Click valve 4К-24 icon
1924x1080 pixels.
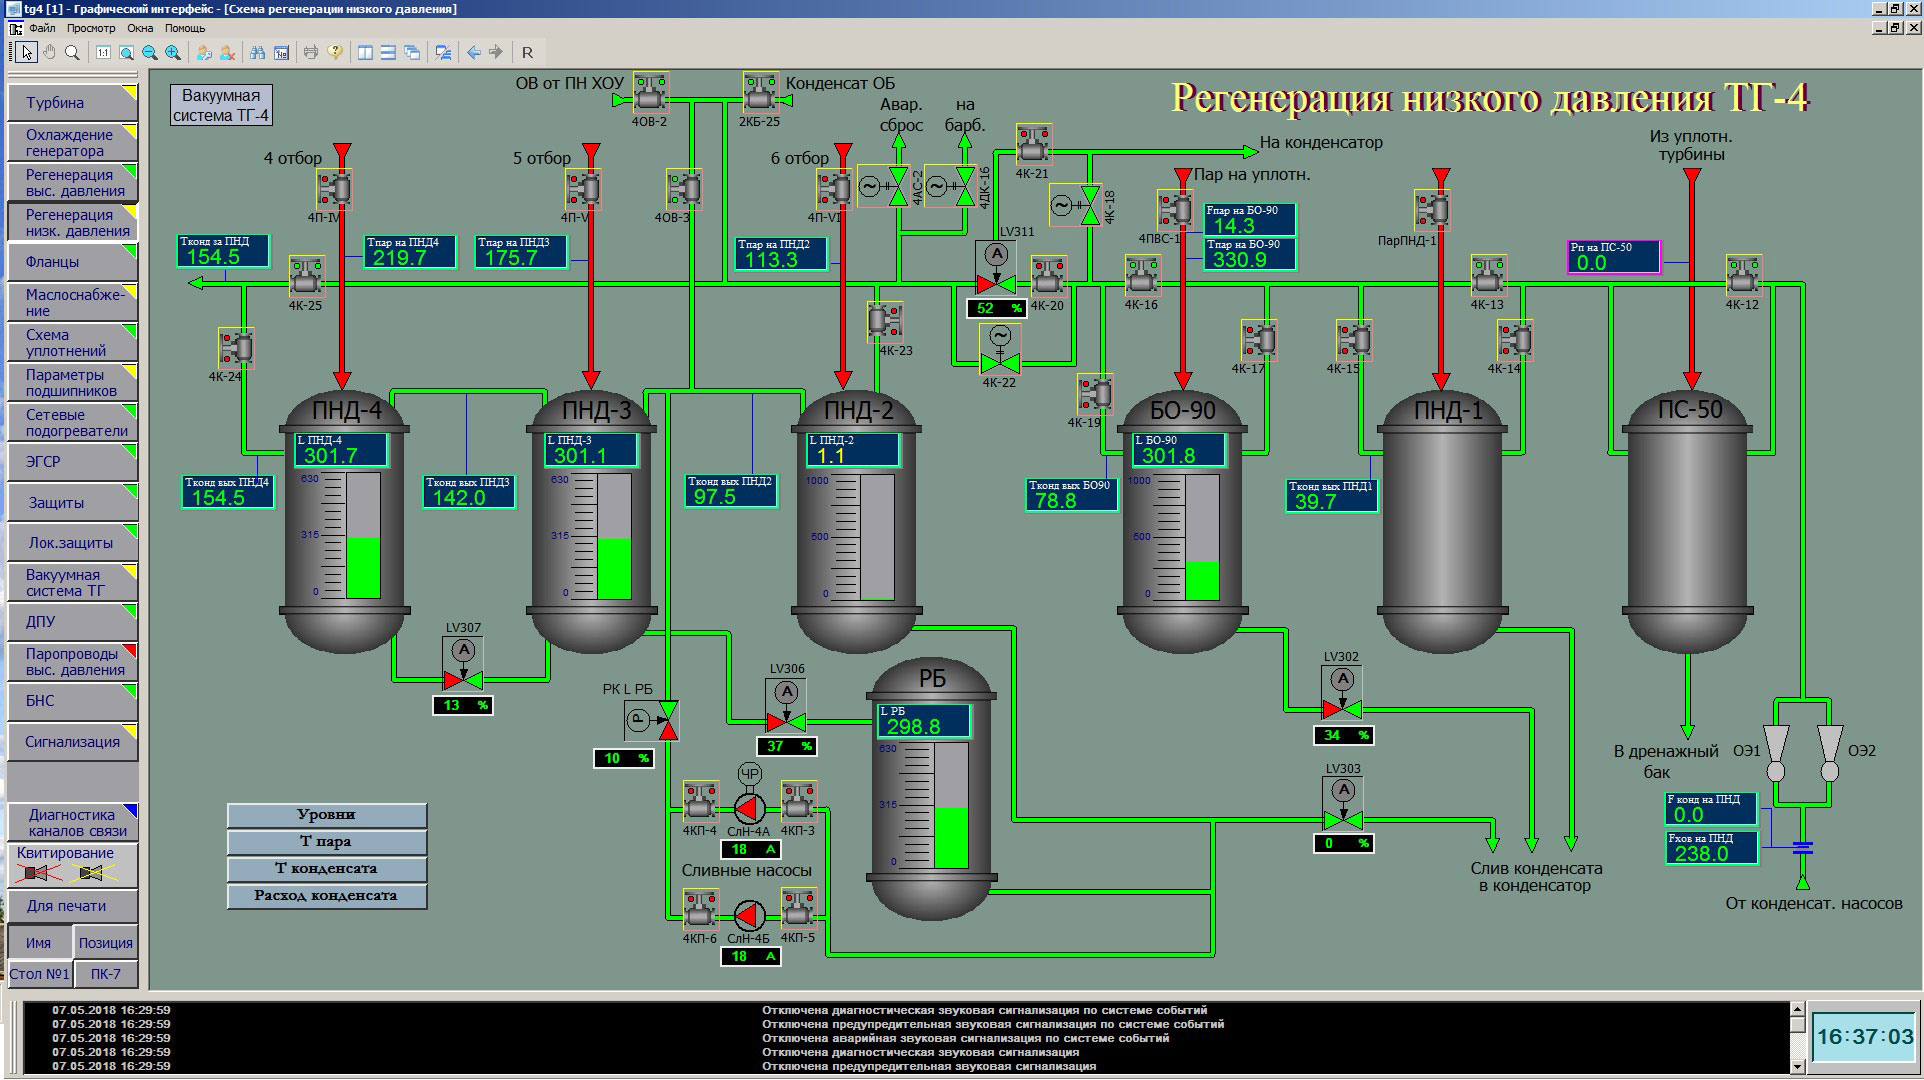point(236,348)
